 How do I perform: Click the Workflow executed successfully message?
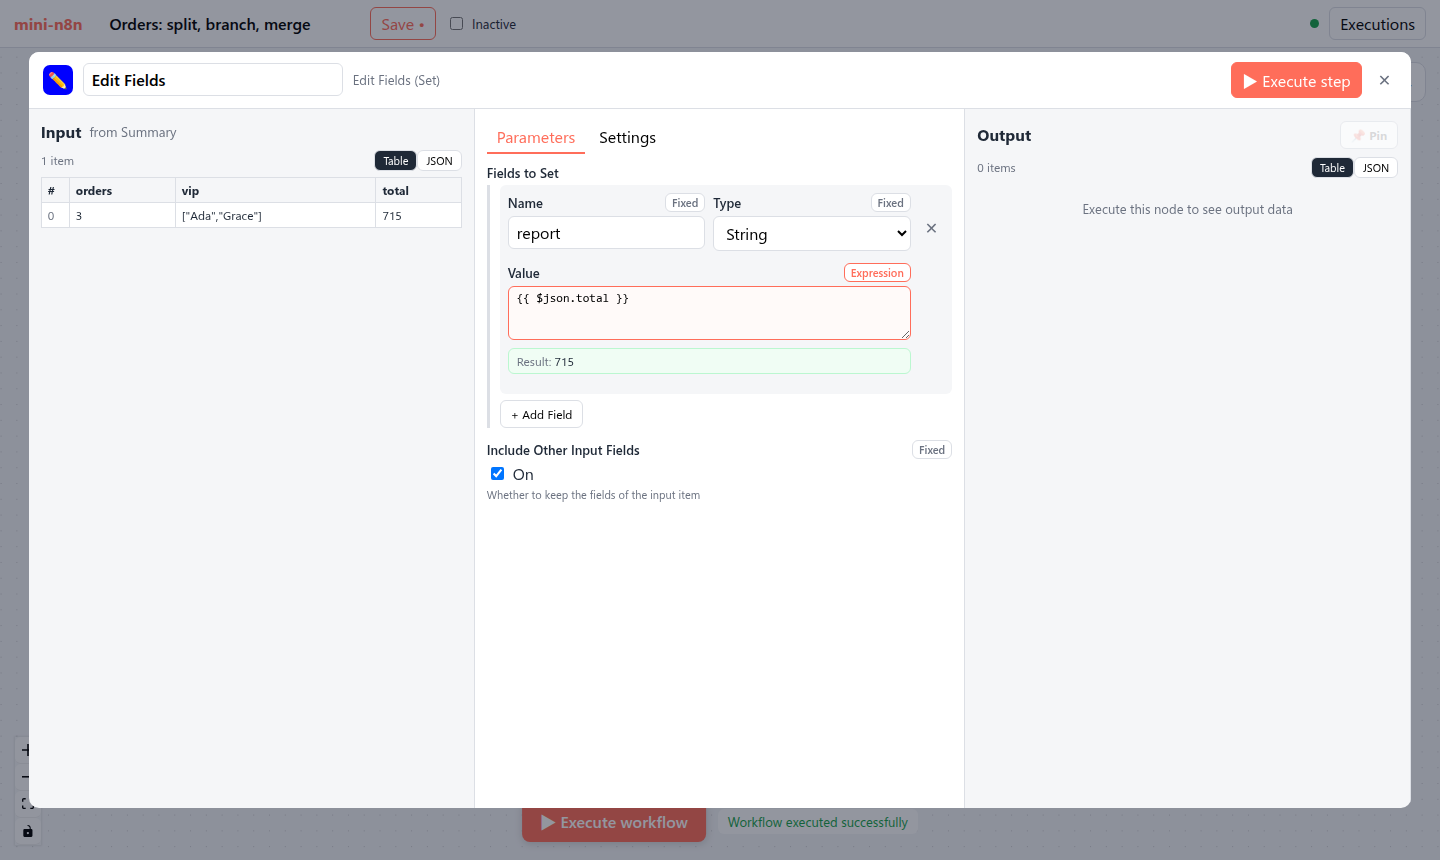tap(818, 823)
